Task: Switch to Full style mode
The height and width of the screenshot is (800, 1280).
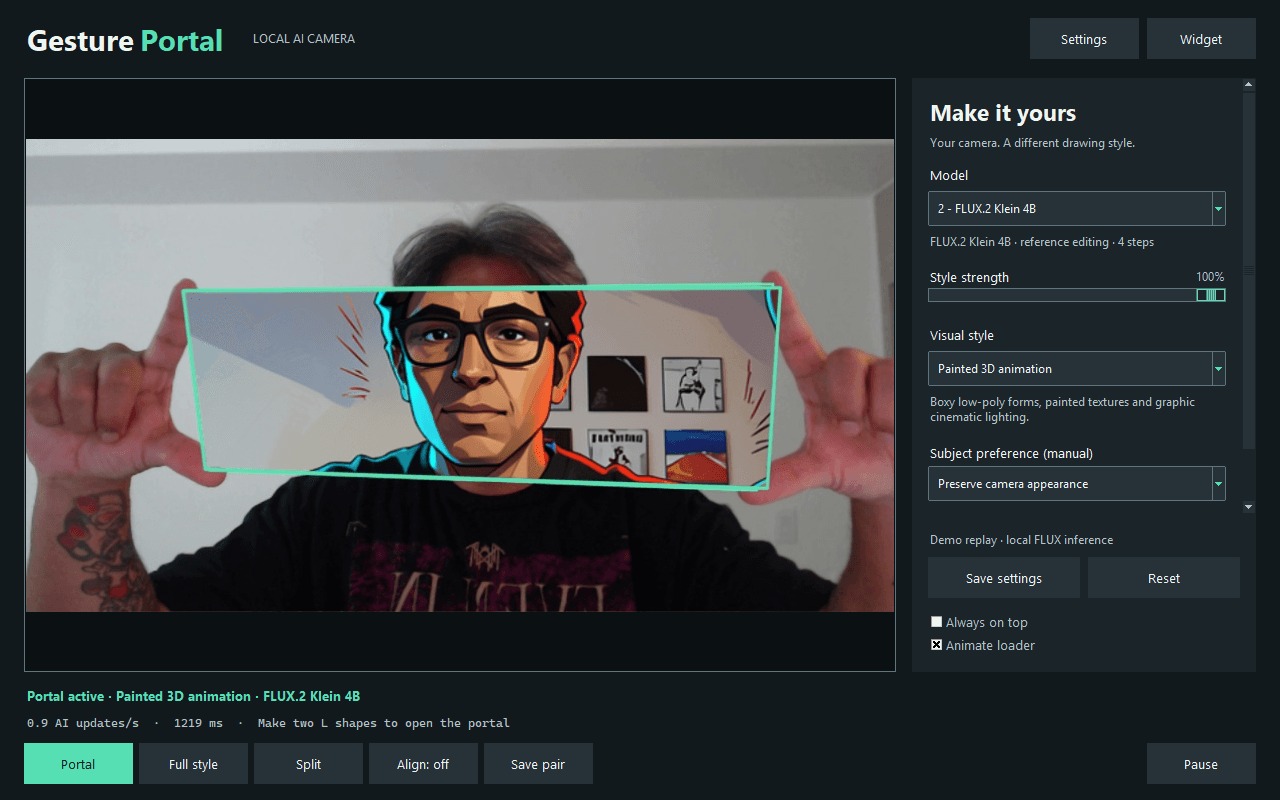Action: [193, 764]
